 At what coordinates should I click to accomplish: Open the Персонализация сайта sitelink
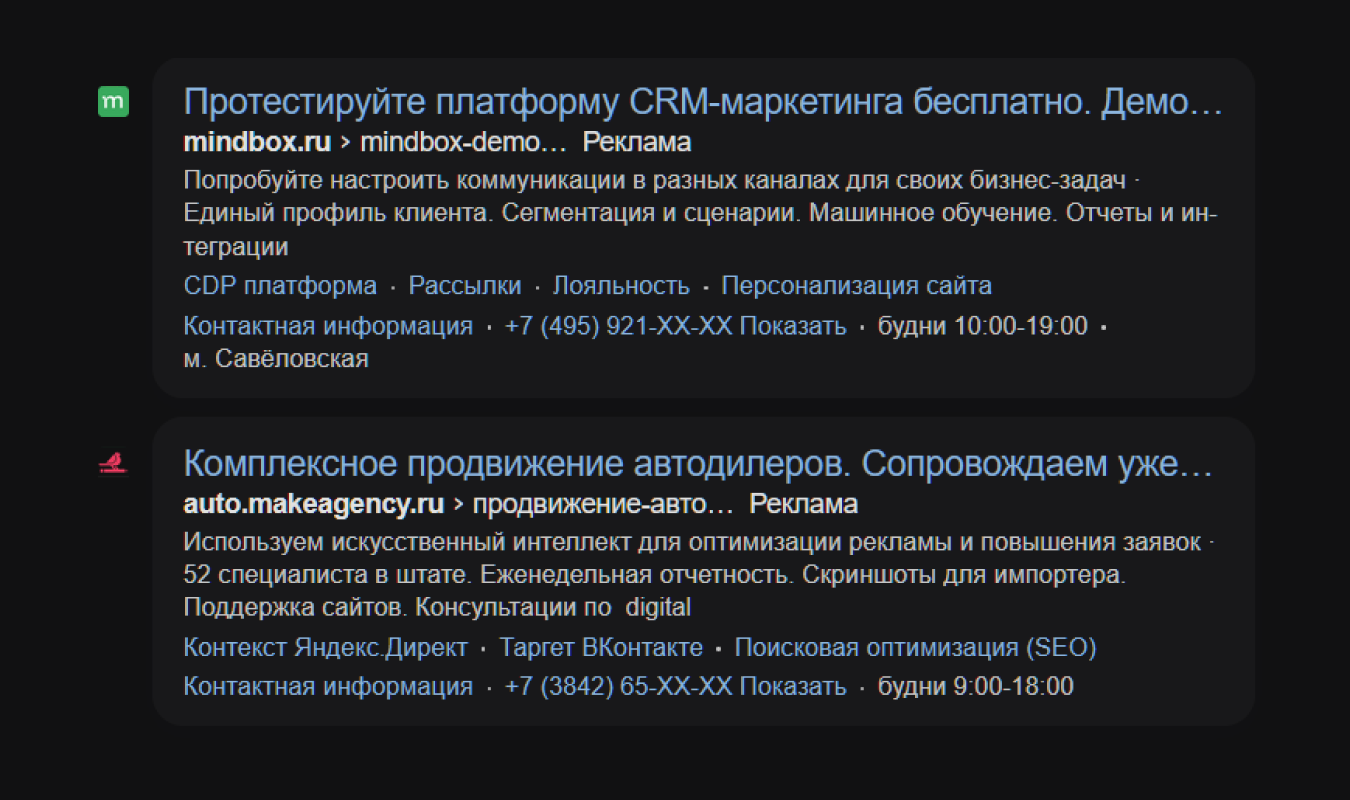tap(856, 286)
